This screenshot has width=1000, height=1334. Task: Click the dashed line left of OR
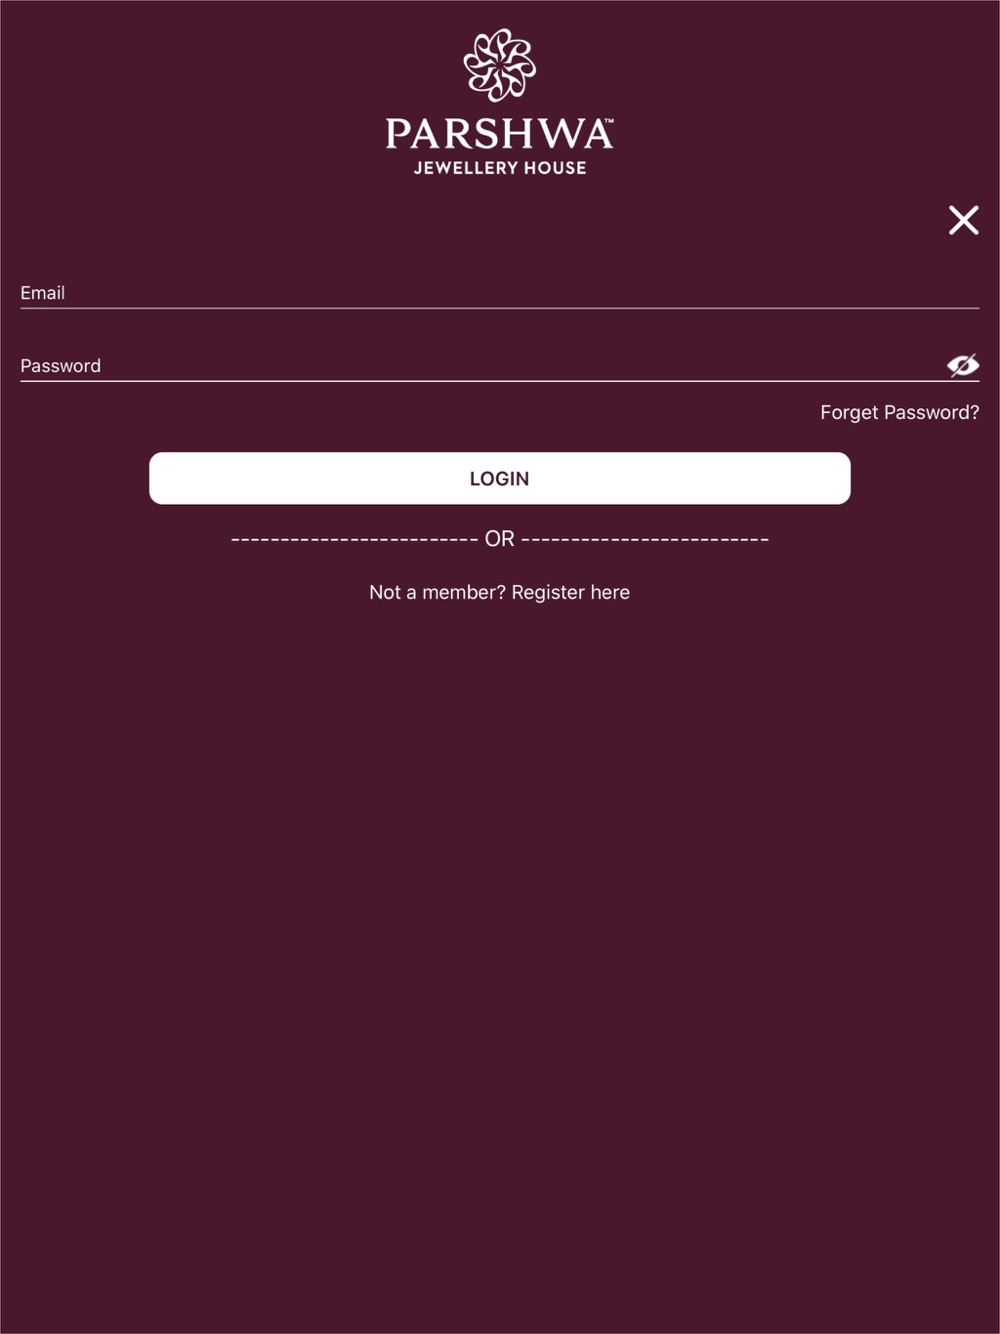[x=355, y=540]
